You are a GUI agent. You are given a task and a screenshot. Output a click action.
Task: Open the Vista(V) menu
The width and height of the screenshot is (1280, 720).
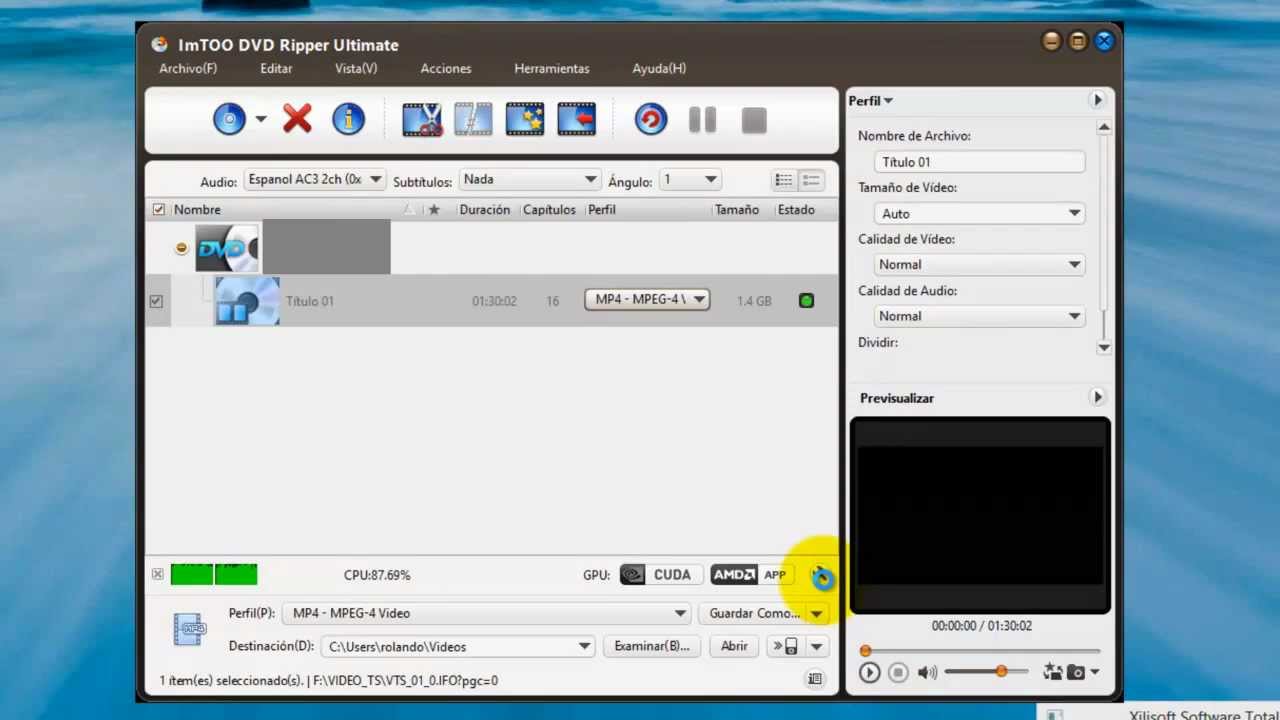[x=356, y=69]
